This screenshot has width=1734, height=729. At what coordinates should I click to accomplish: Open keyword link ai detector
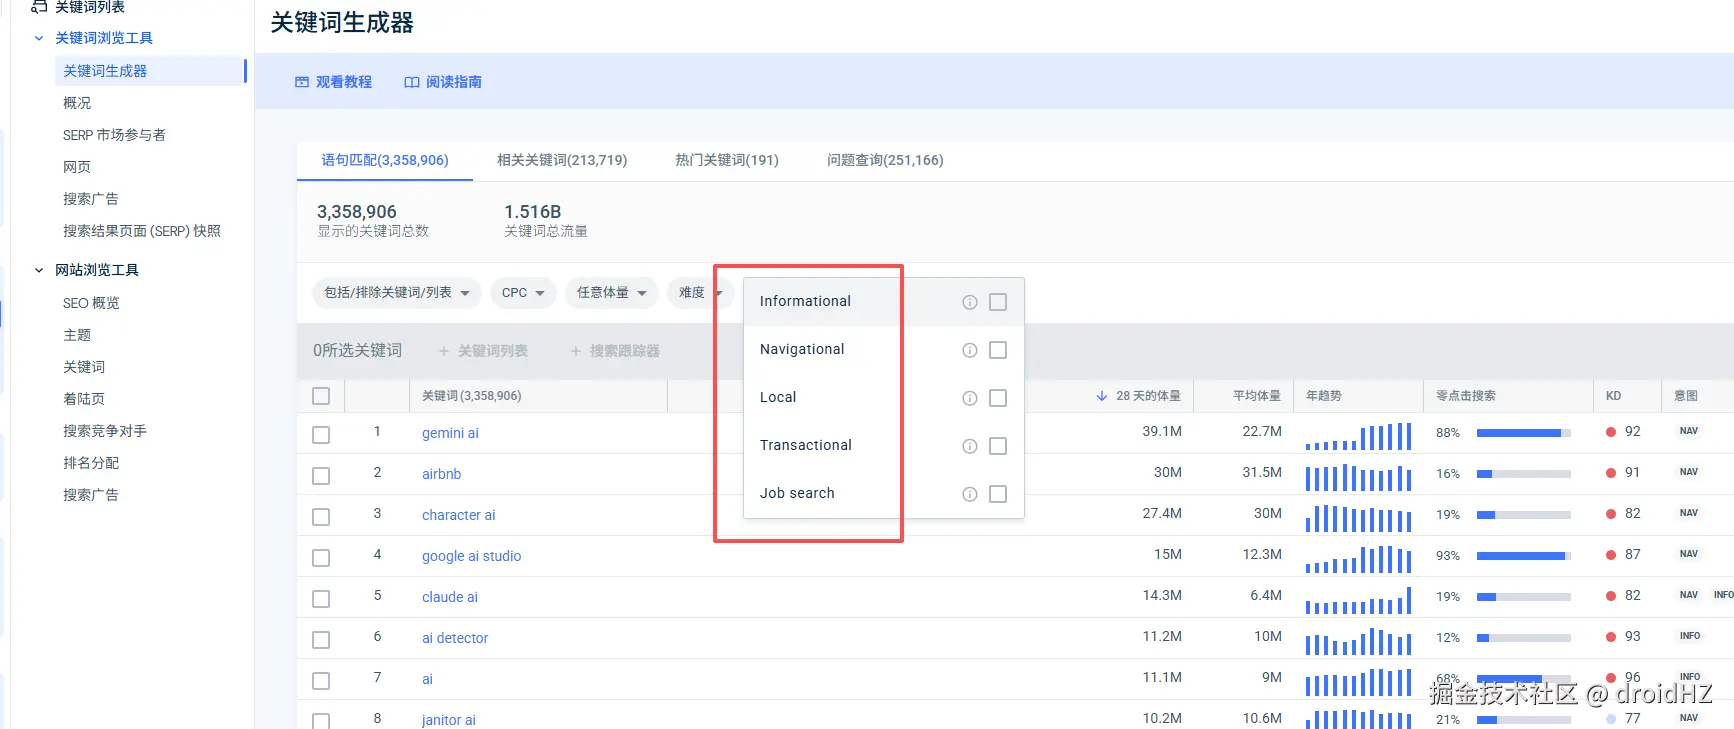pos(455,638)
